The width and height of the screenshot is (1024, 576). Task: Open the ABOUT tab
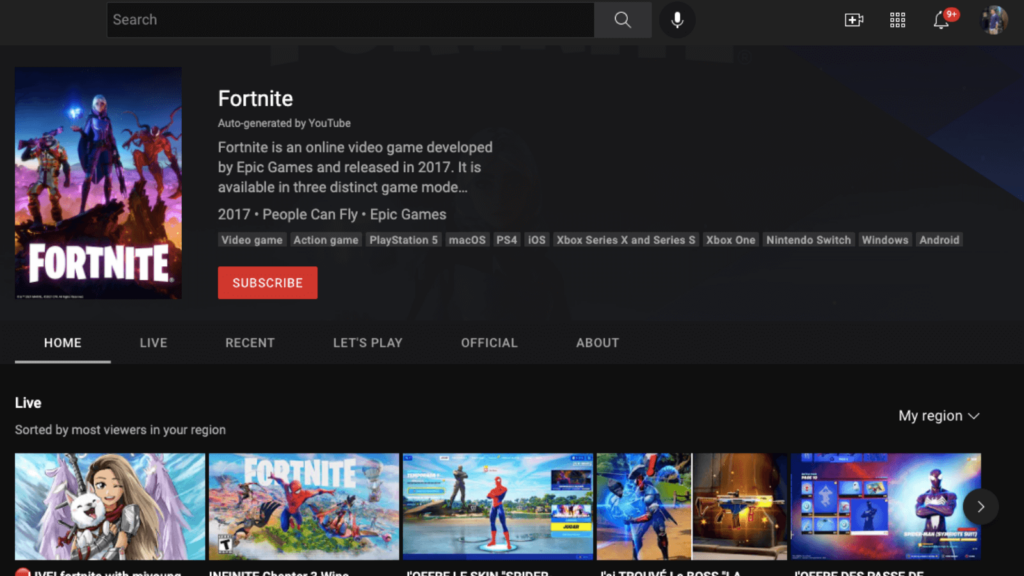[x=598, y=343]
